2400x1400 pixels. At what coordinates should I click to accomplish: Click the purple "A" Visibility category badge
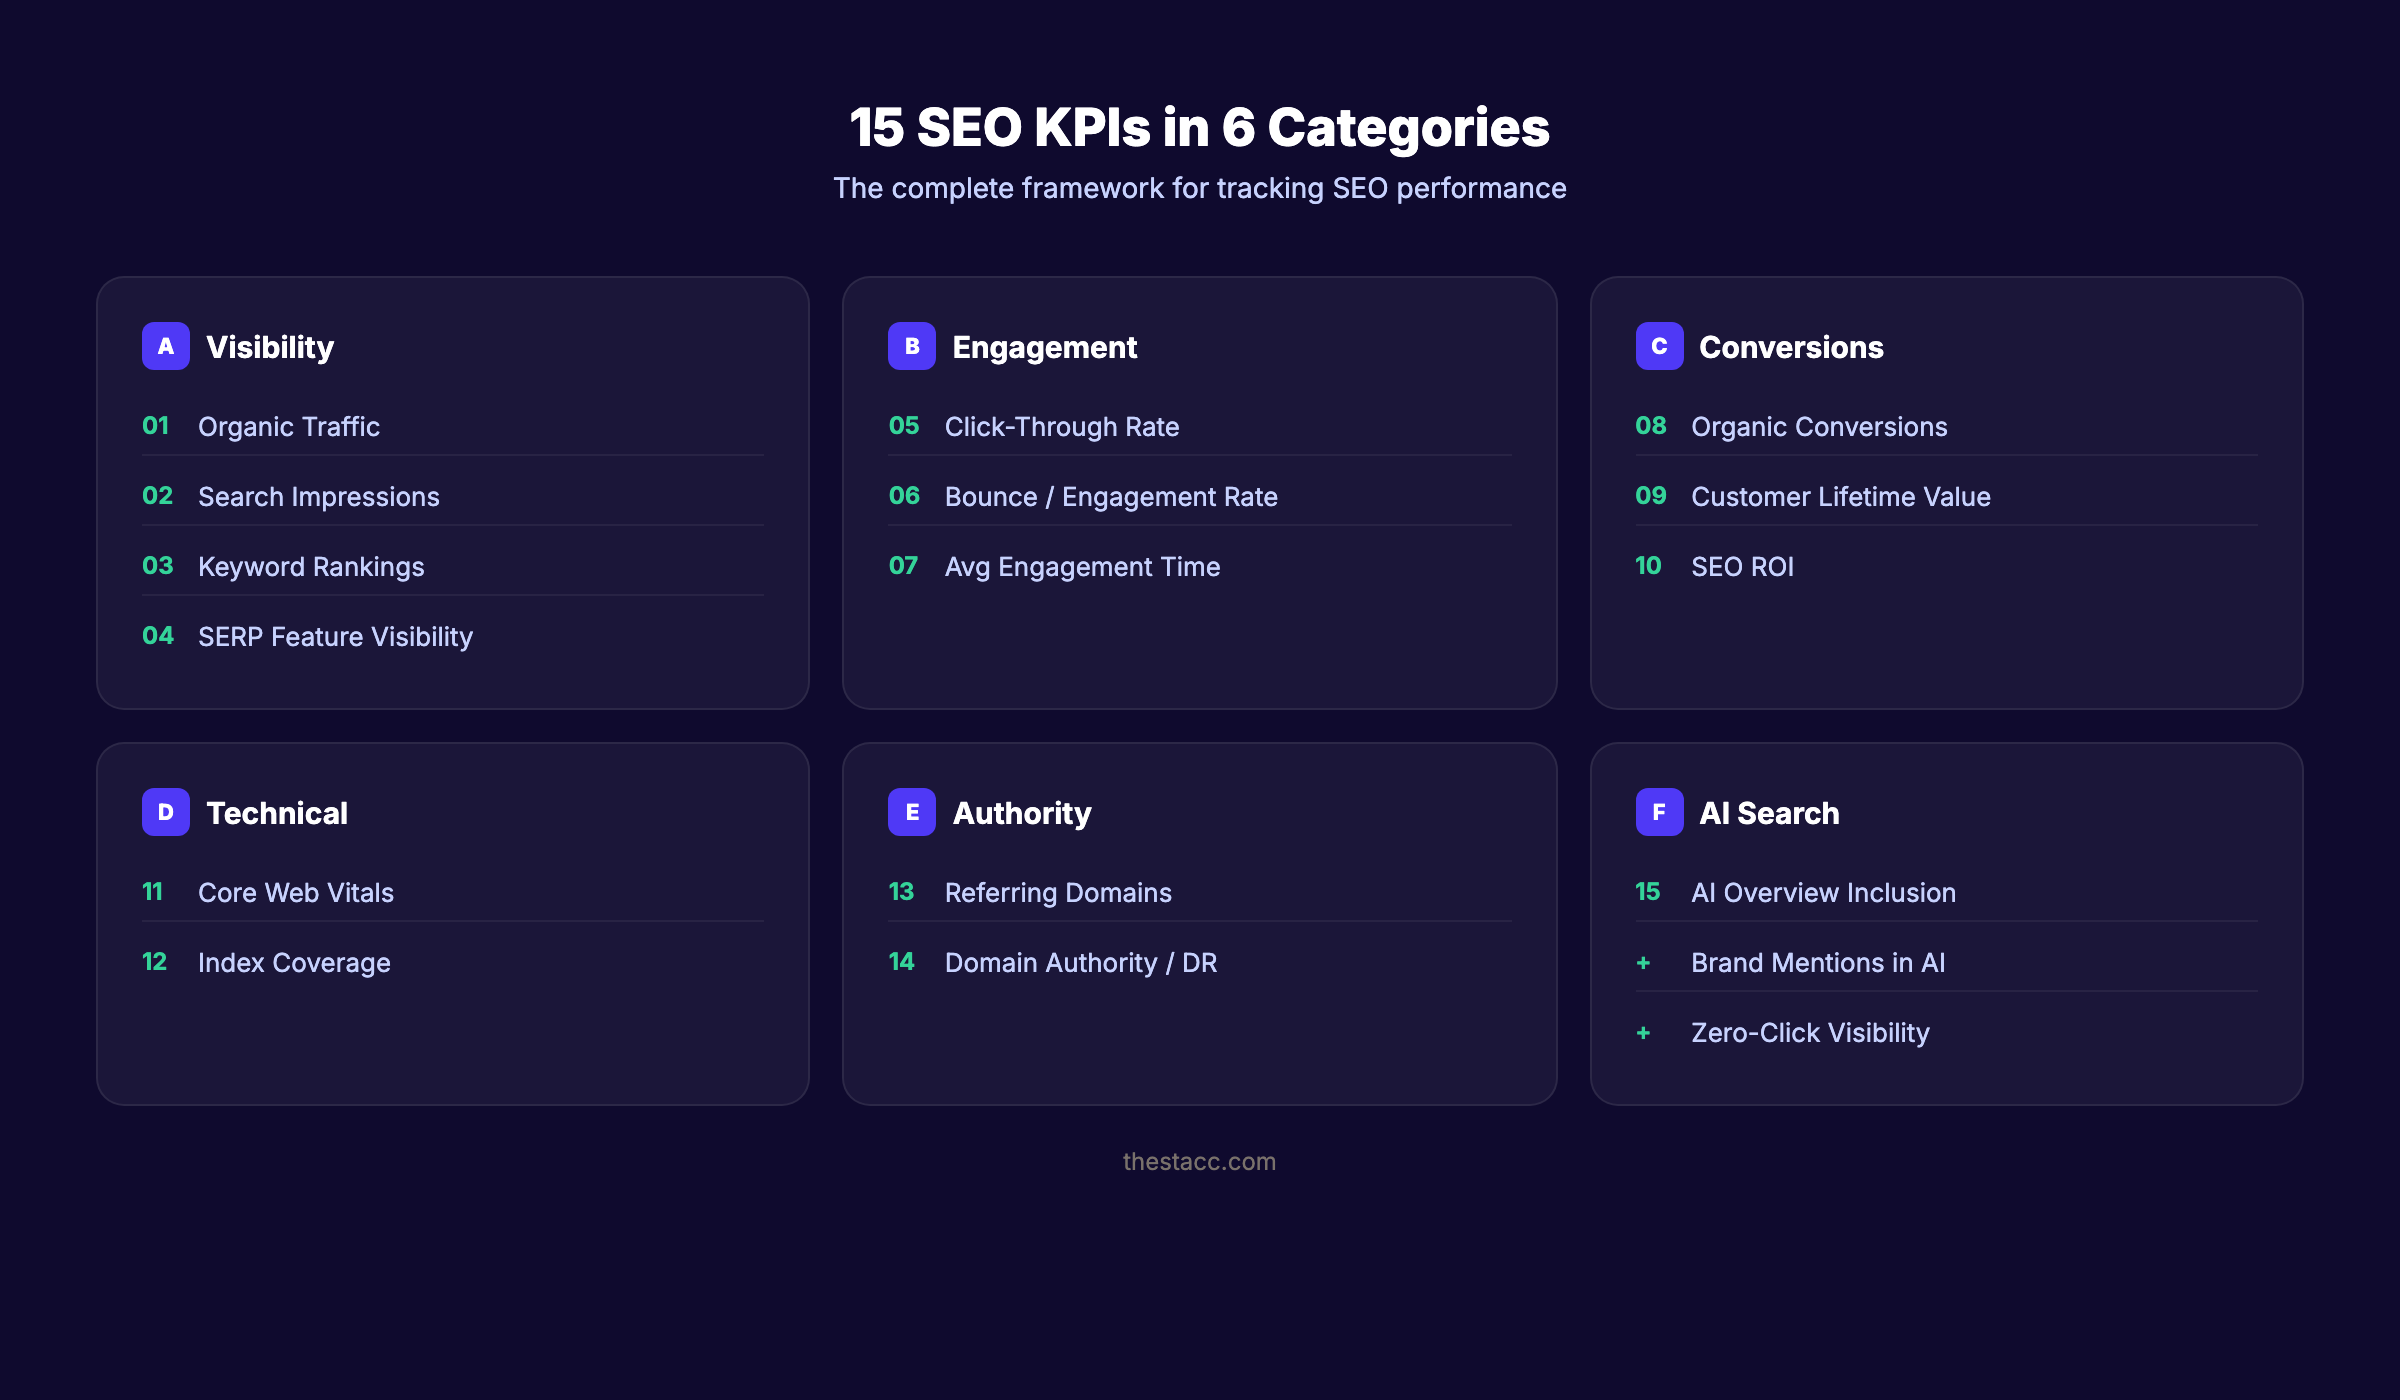[x=166, y=347]
